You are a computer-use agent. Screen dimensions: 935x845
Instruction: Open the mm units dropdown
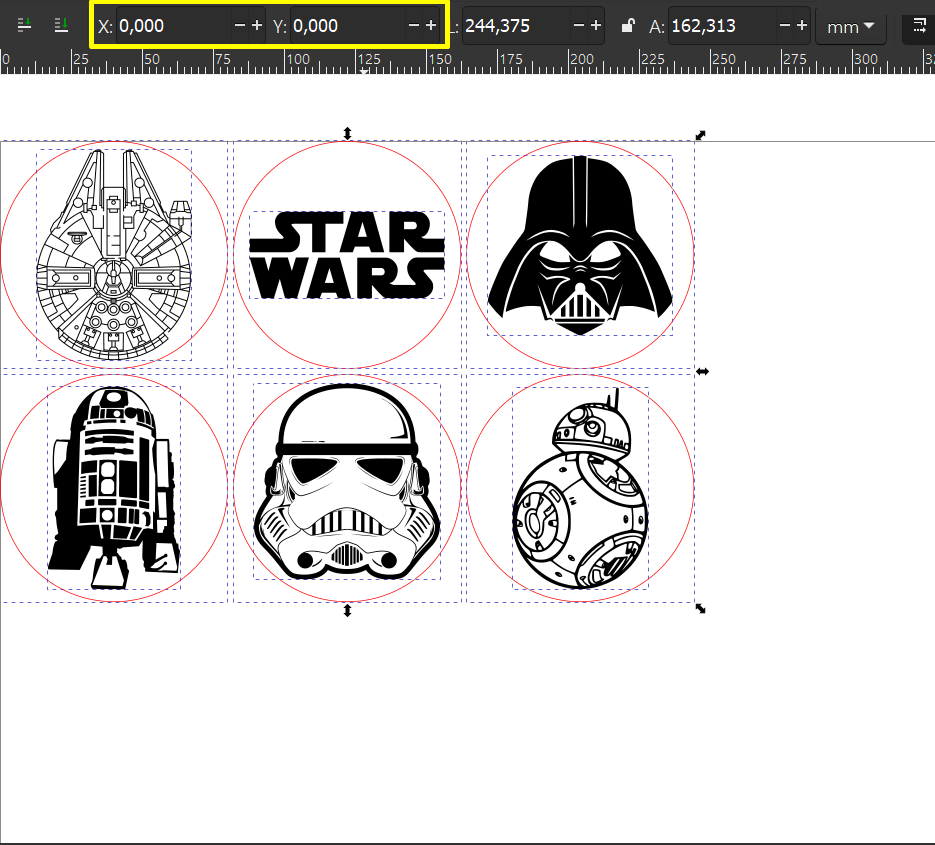tap(850, 26)
